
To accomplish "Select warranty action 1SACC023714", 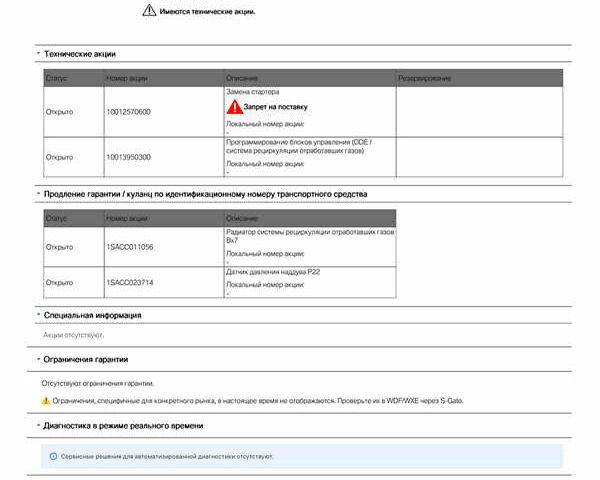I will [x=129, y=282].
